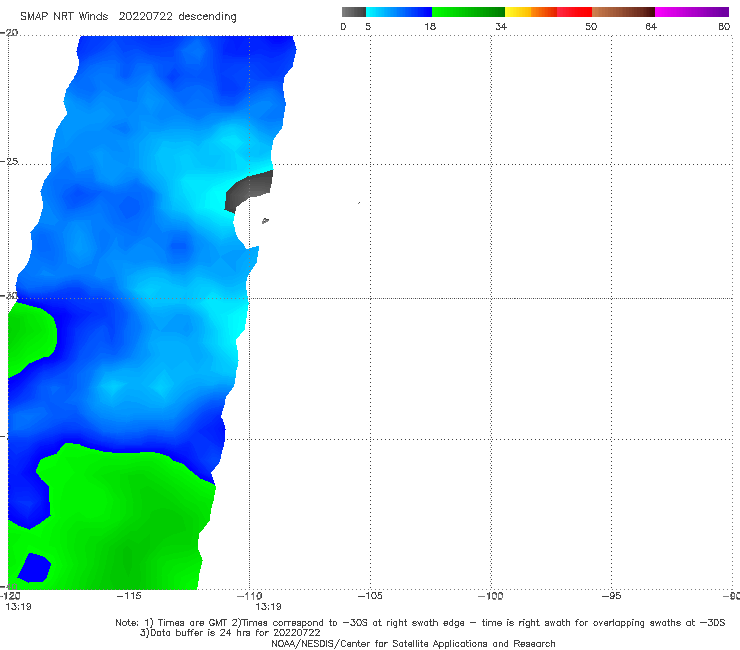Click the longitude label '-95'
Viewport: 740px width, 650px height.
611,596
